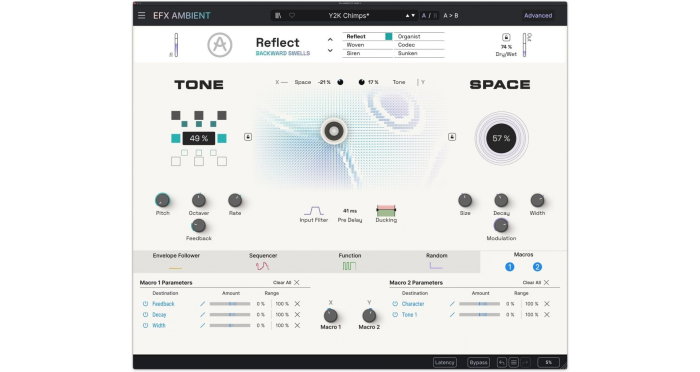Open the Sequencer modulation tab
Screen dimensions: 700x372
coord(263,262)
